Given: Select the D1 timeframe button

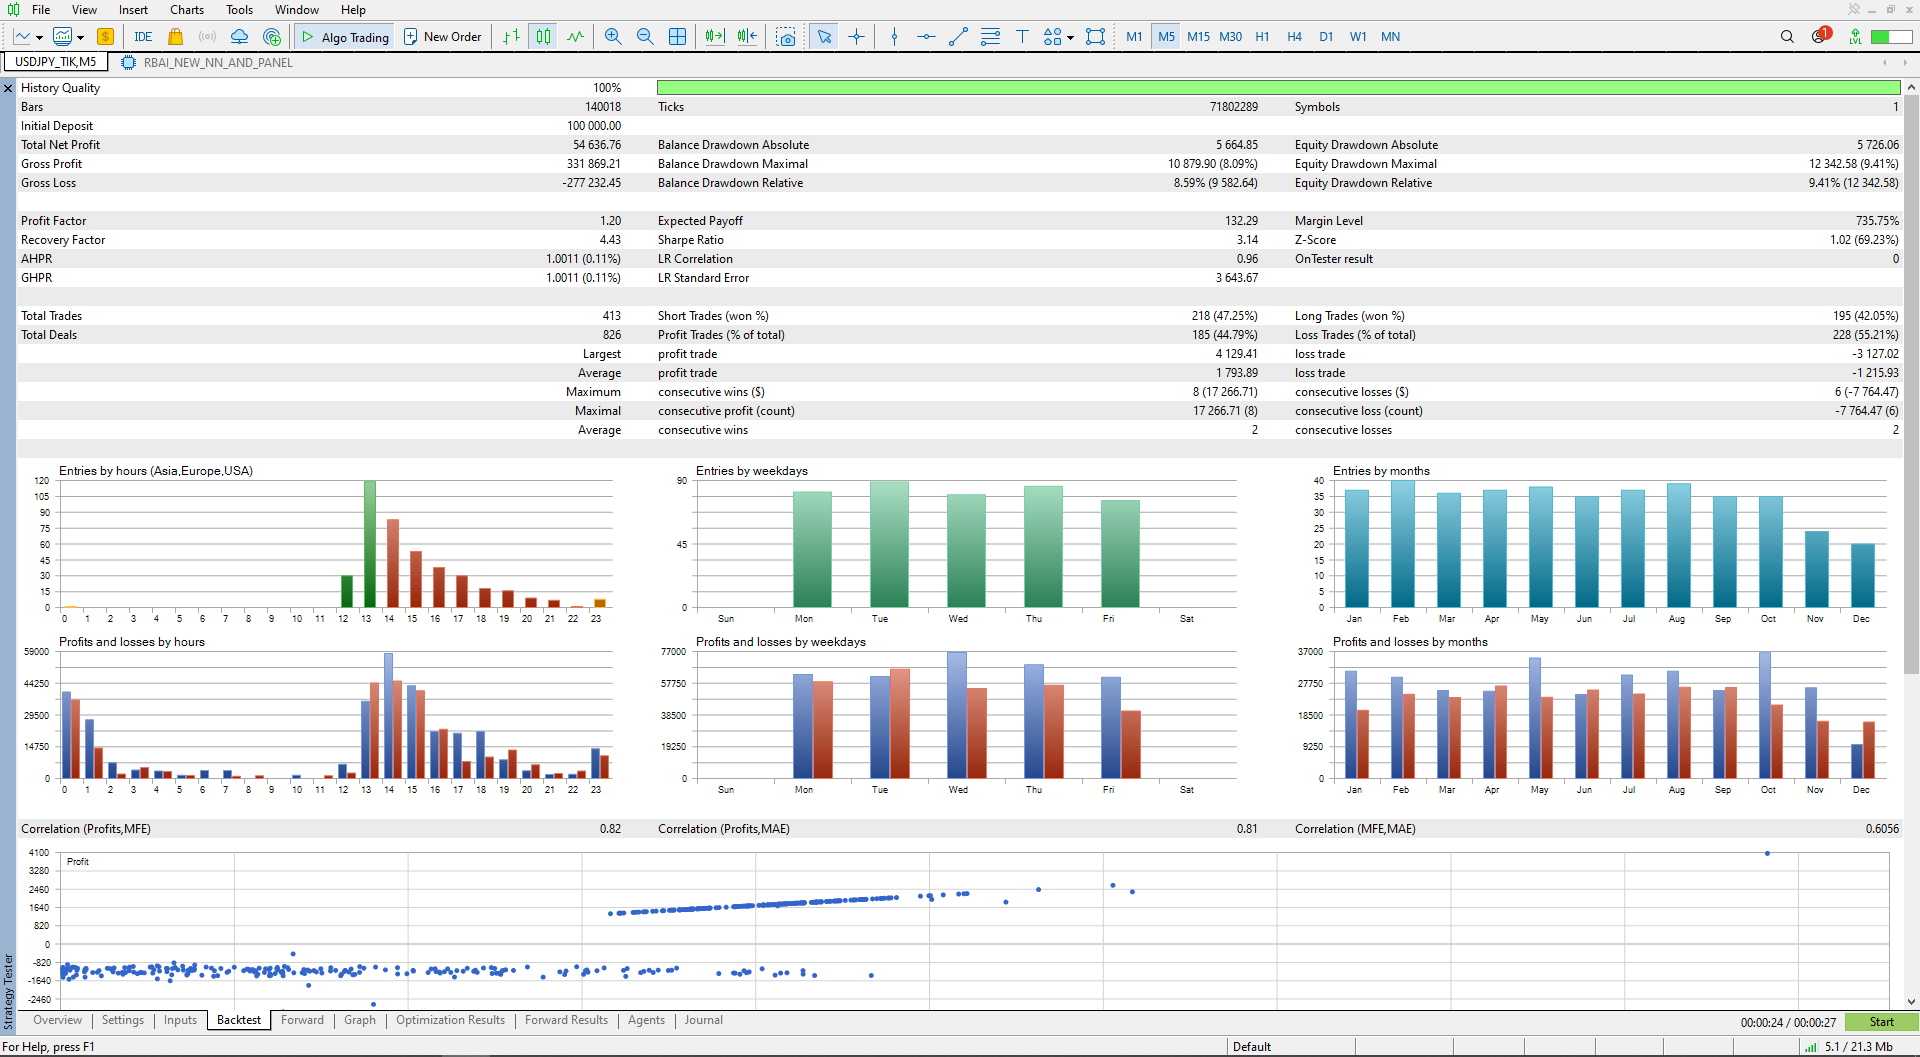Looking at the screenshot, I should point(1326,37).
